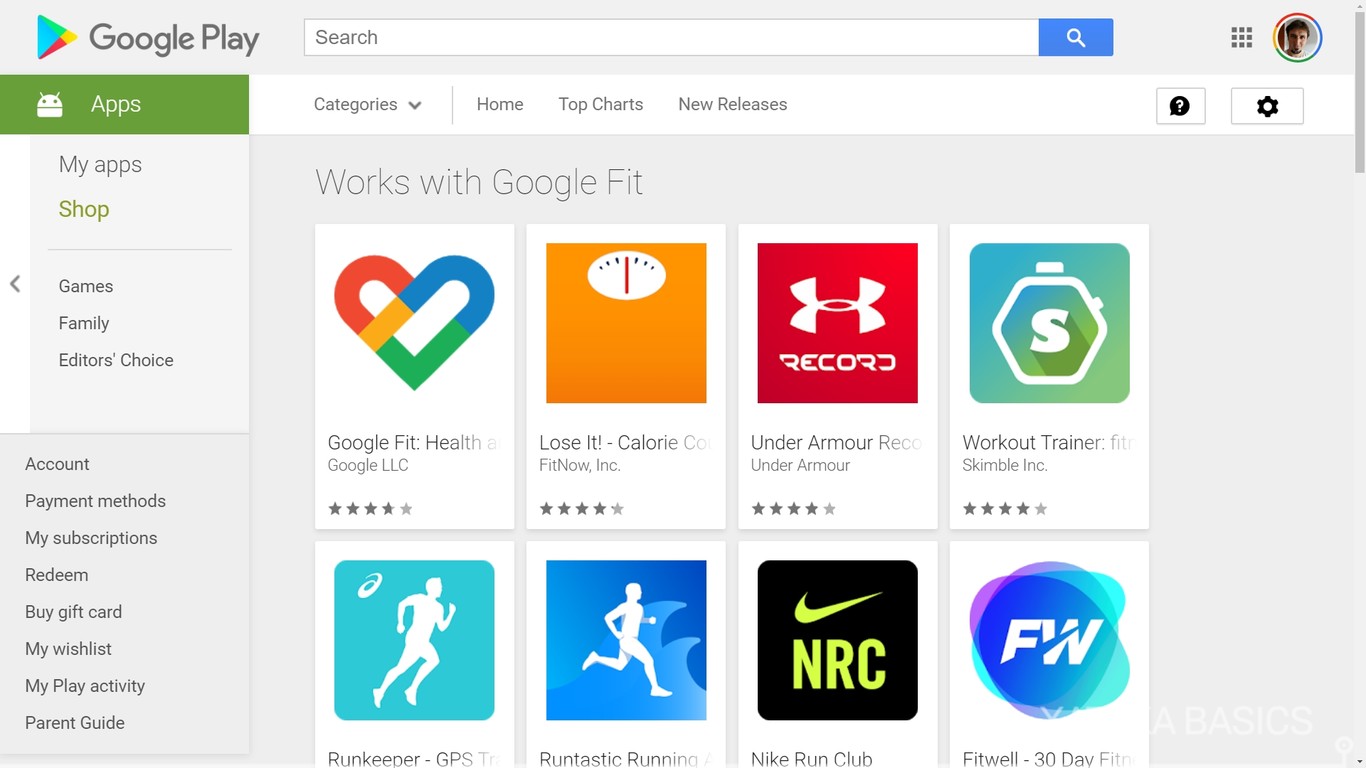
Task: Select Editors' Choice in the sidebar
Action: [116, 360]
